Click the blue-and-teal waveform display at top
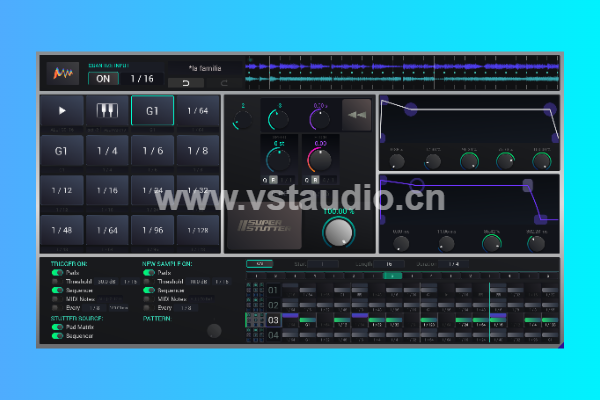 point(402,73)
